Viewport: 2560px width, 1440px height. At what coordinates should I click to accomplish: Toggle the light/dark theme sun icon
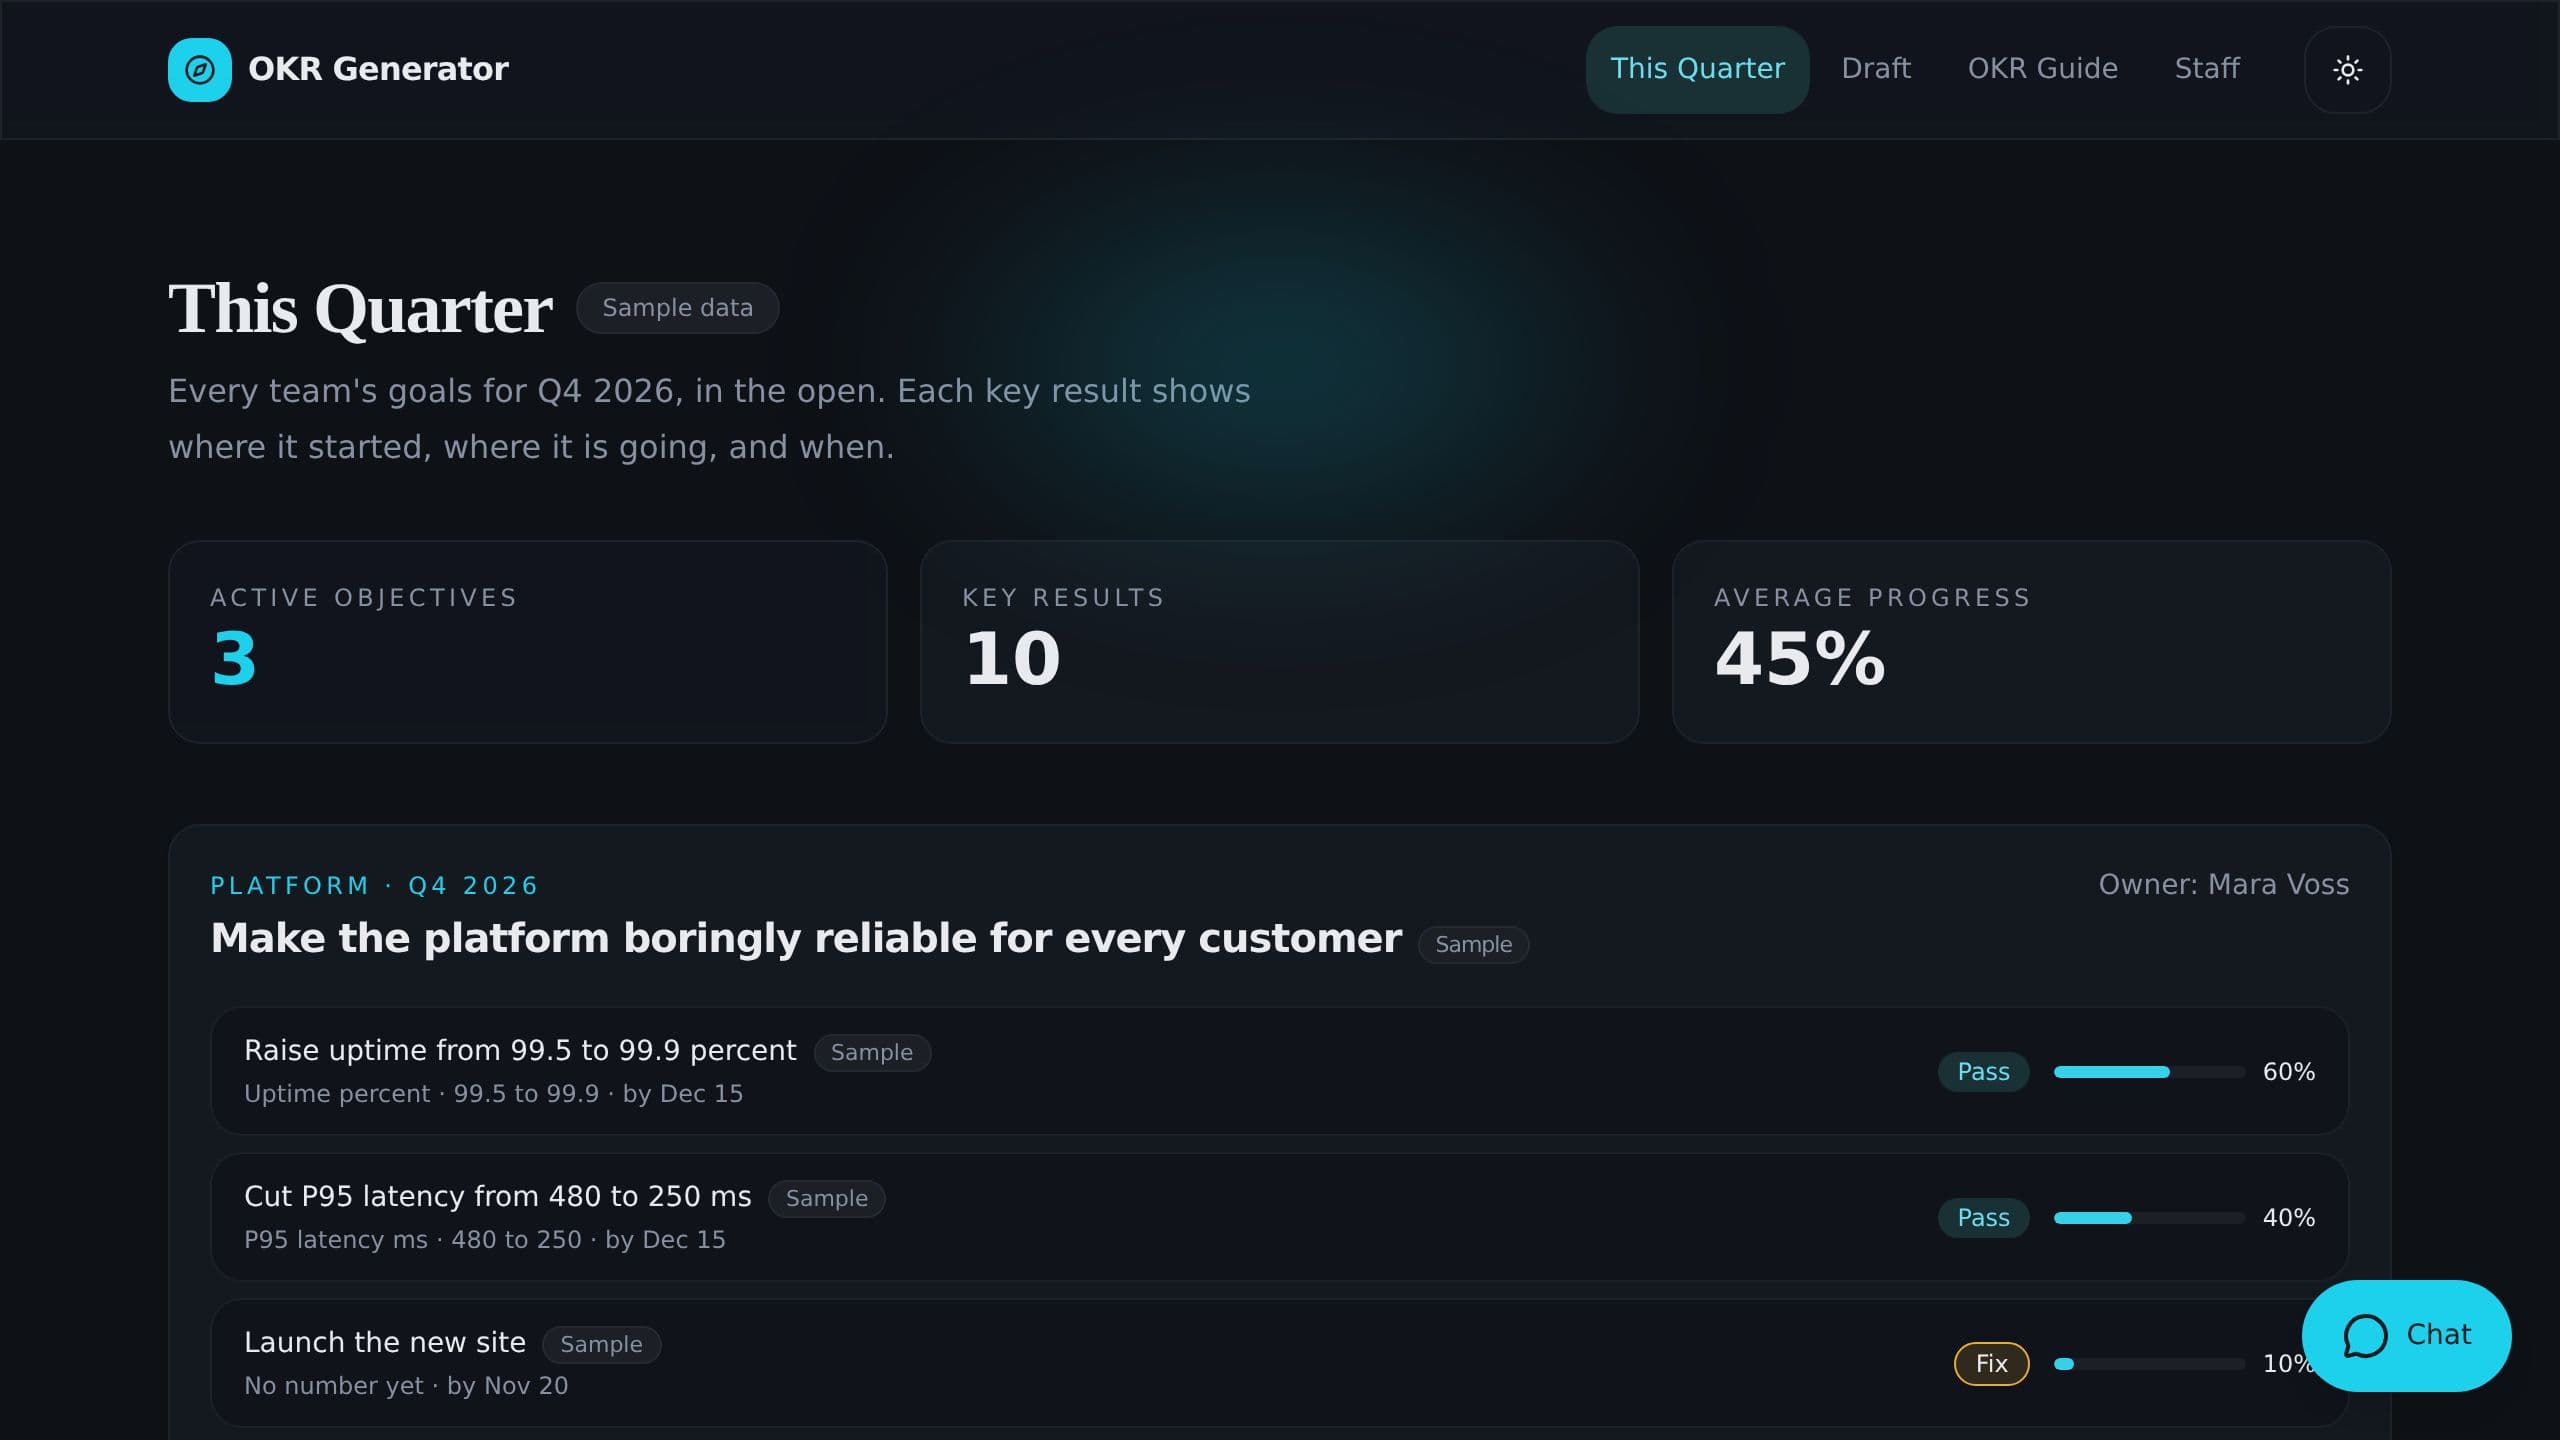pos(2347,70)
